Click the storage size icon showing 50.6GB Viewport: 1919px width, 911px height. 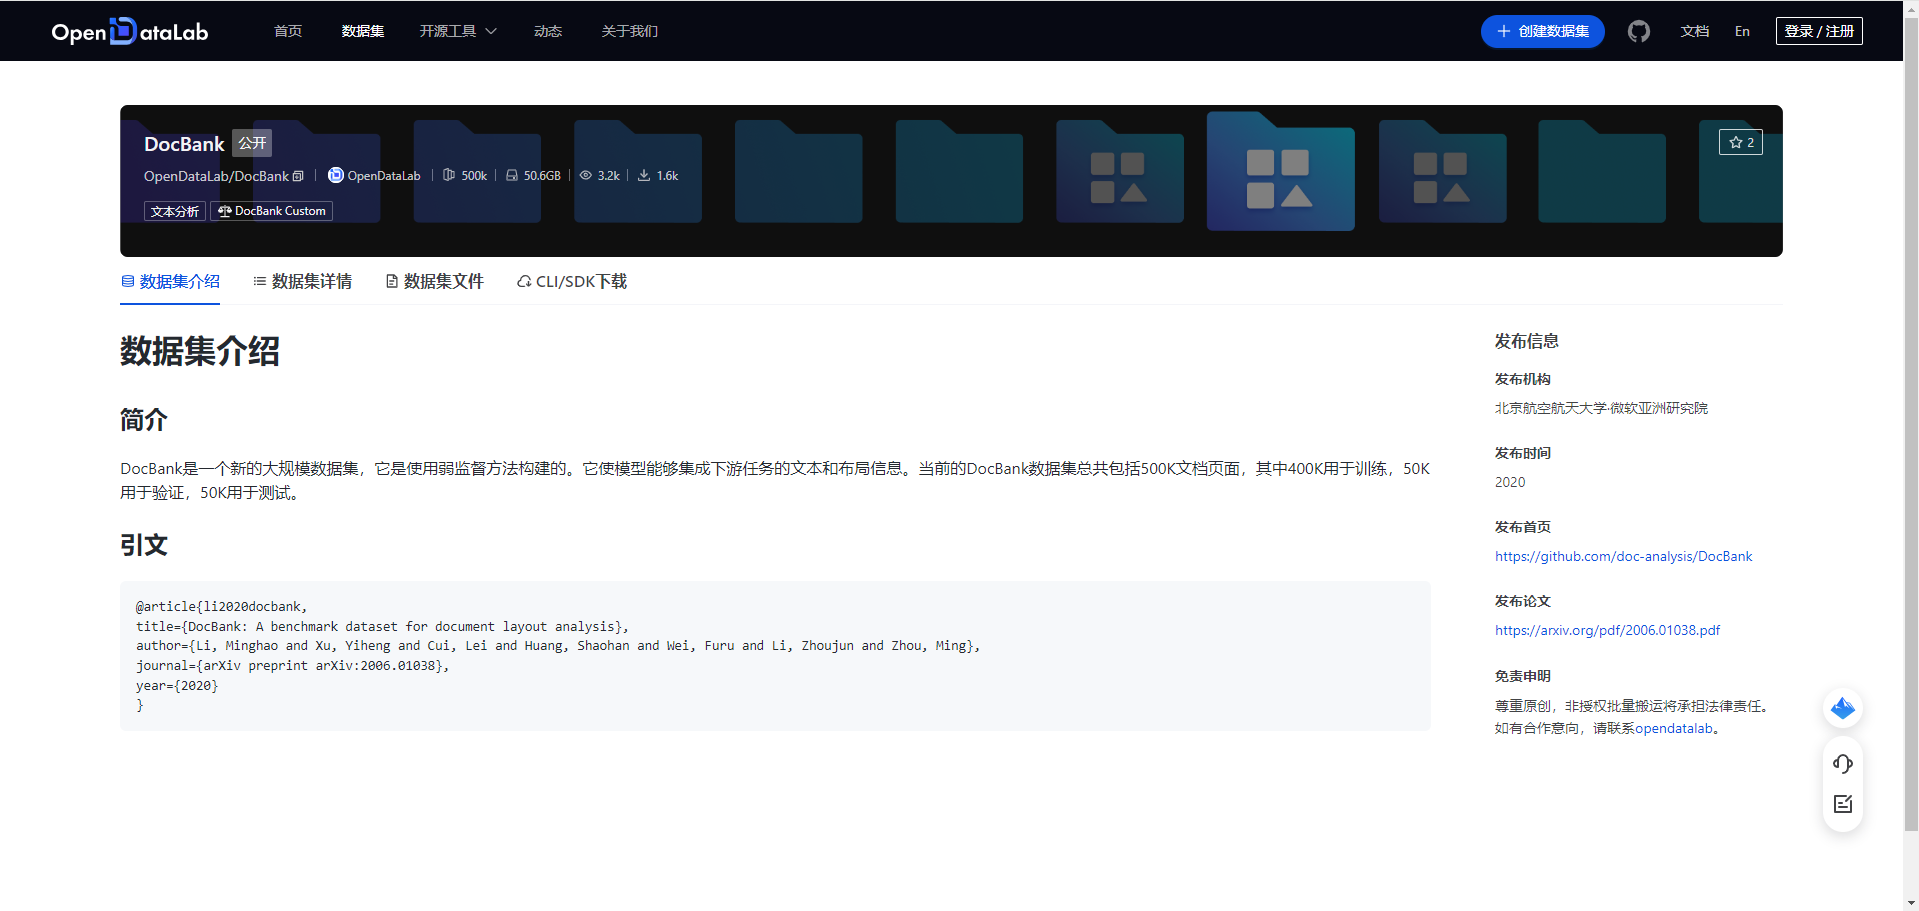(513, 175)
